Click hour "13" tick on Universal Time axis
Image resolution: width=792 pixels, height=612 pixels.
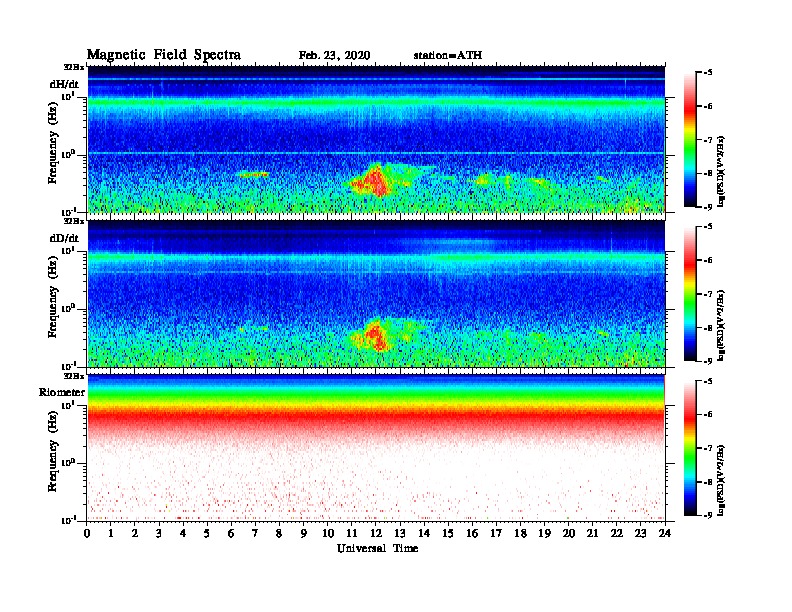pos(400,534)
